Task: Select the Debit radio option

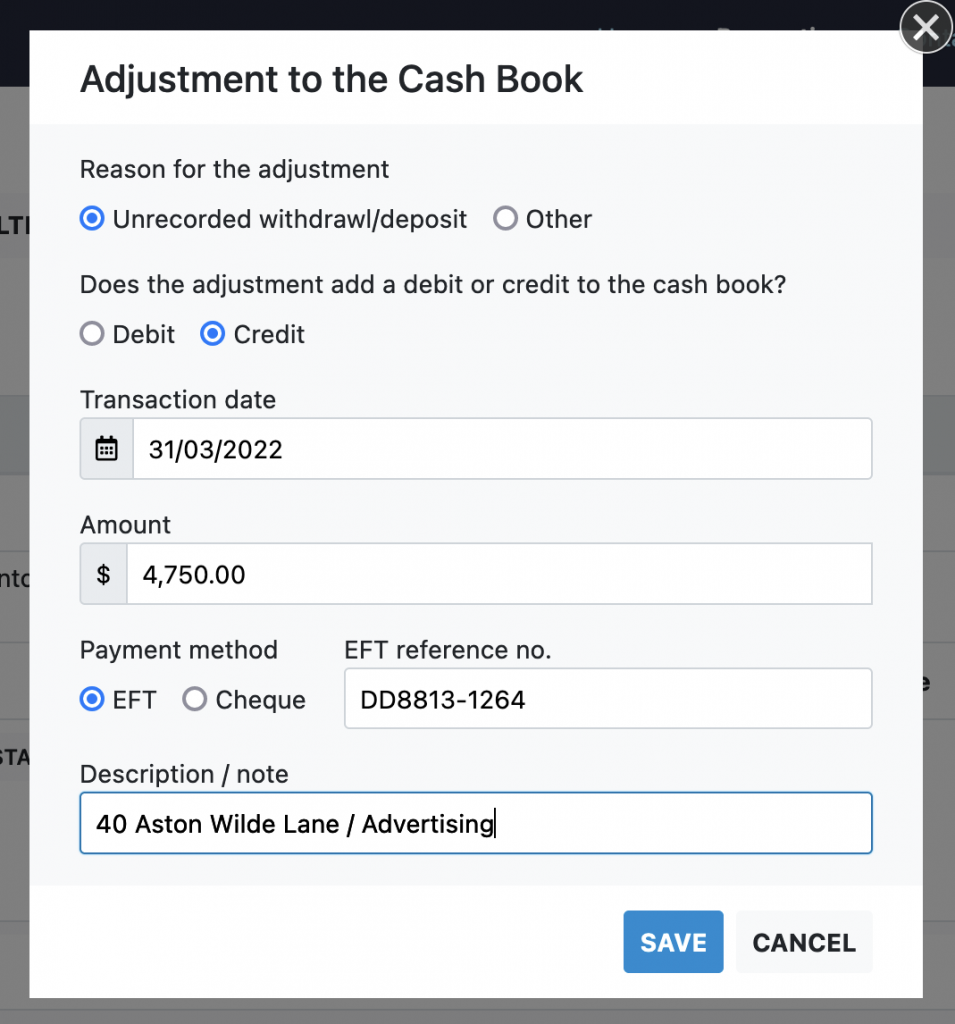Action: pos(92,334)
